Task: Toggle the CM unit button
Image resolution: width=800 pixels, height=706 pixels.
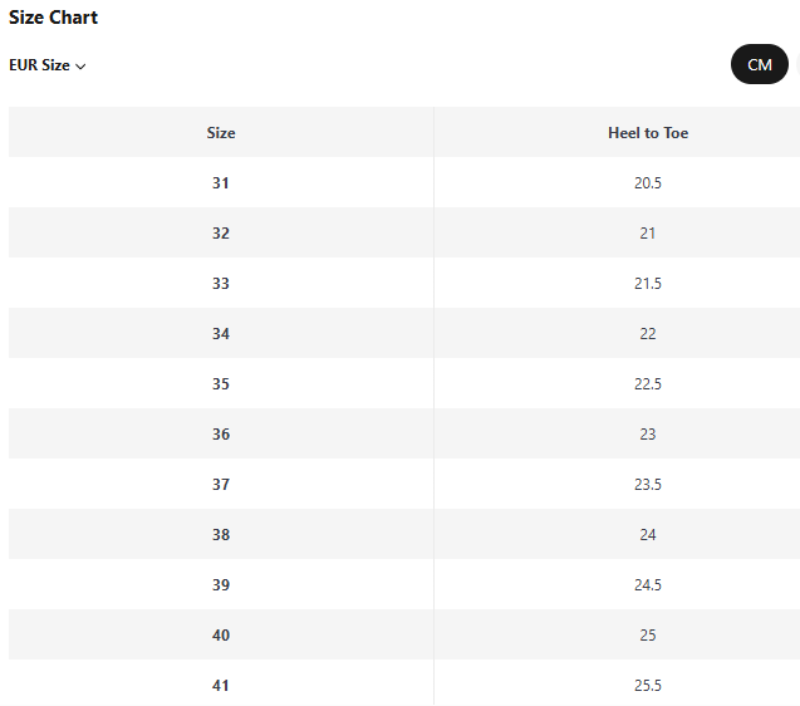Action: click(x=759, y=65)
